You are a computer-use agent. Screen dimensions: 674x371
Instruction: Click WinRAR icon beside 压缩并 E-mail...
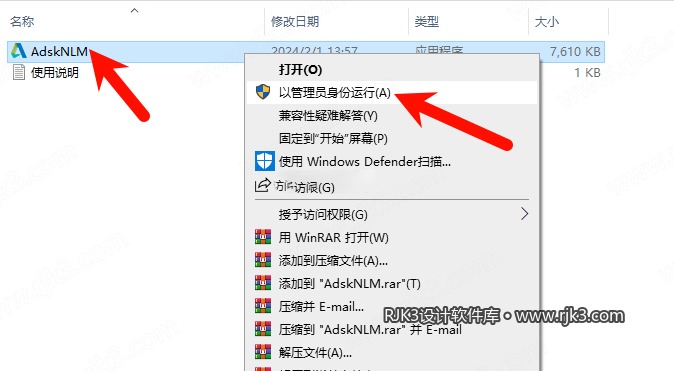[263, 306]
